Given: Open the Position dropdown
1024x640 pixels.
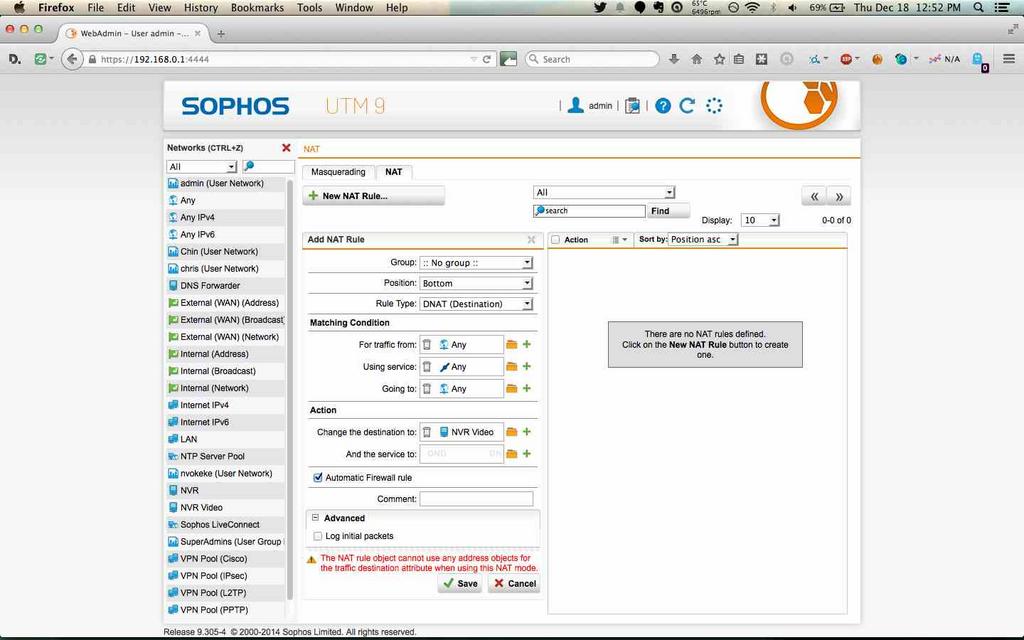Looking at the screenshot, I should pyautogui.click(x=476, y=283).
